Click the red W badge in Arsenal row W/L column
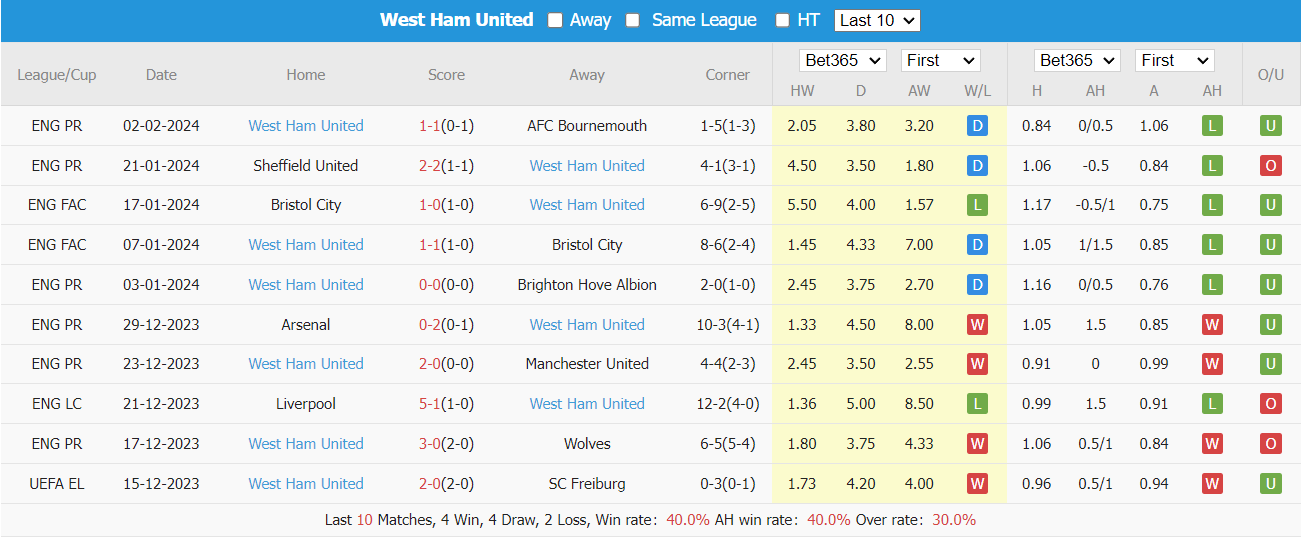1307x540 pixels. pos(977,325)
